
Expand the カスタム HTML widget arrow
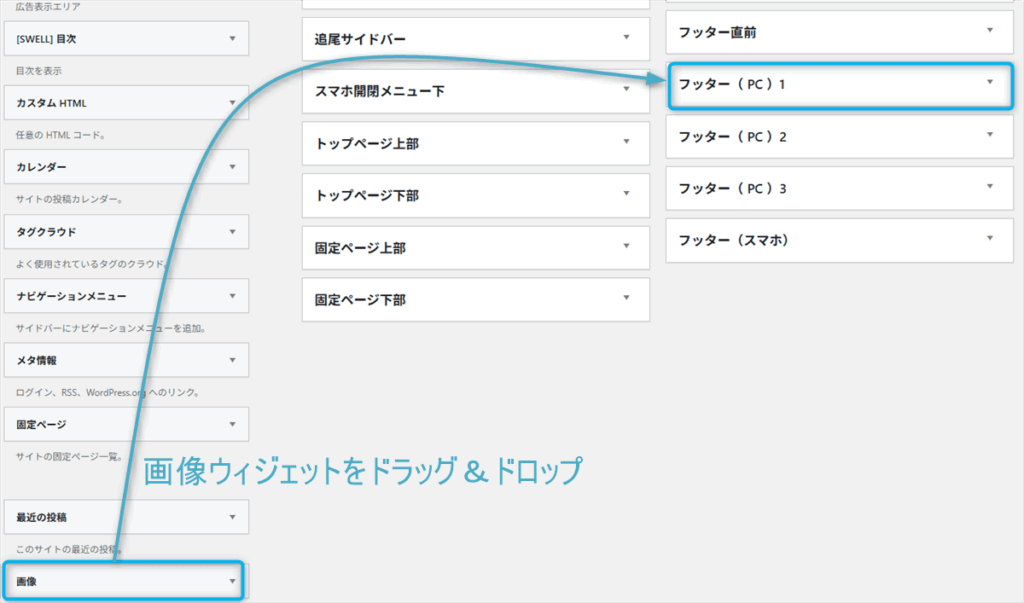232,103
